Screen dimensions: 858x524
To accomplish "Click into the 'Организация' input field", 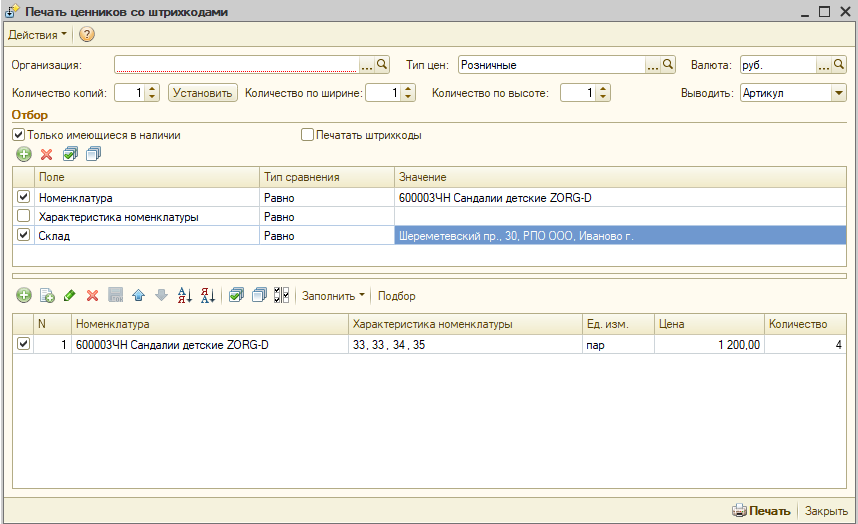I will [235, 65].
